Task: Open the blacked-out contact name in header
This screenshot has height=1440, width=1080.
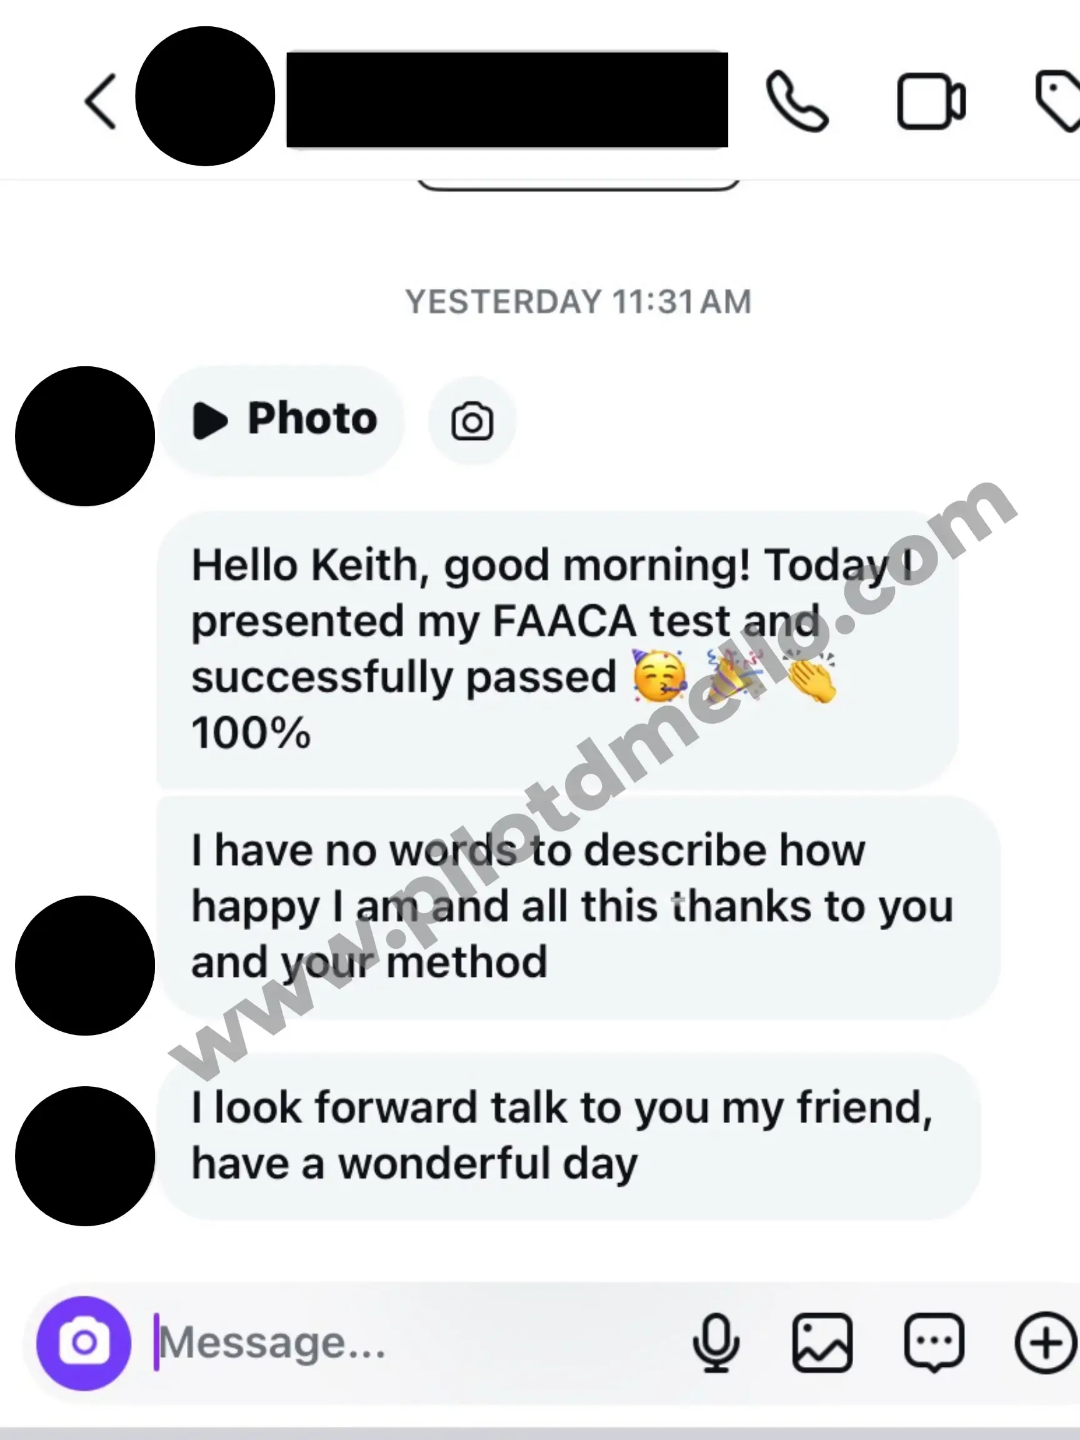Action: point(507,100)
